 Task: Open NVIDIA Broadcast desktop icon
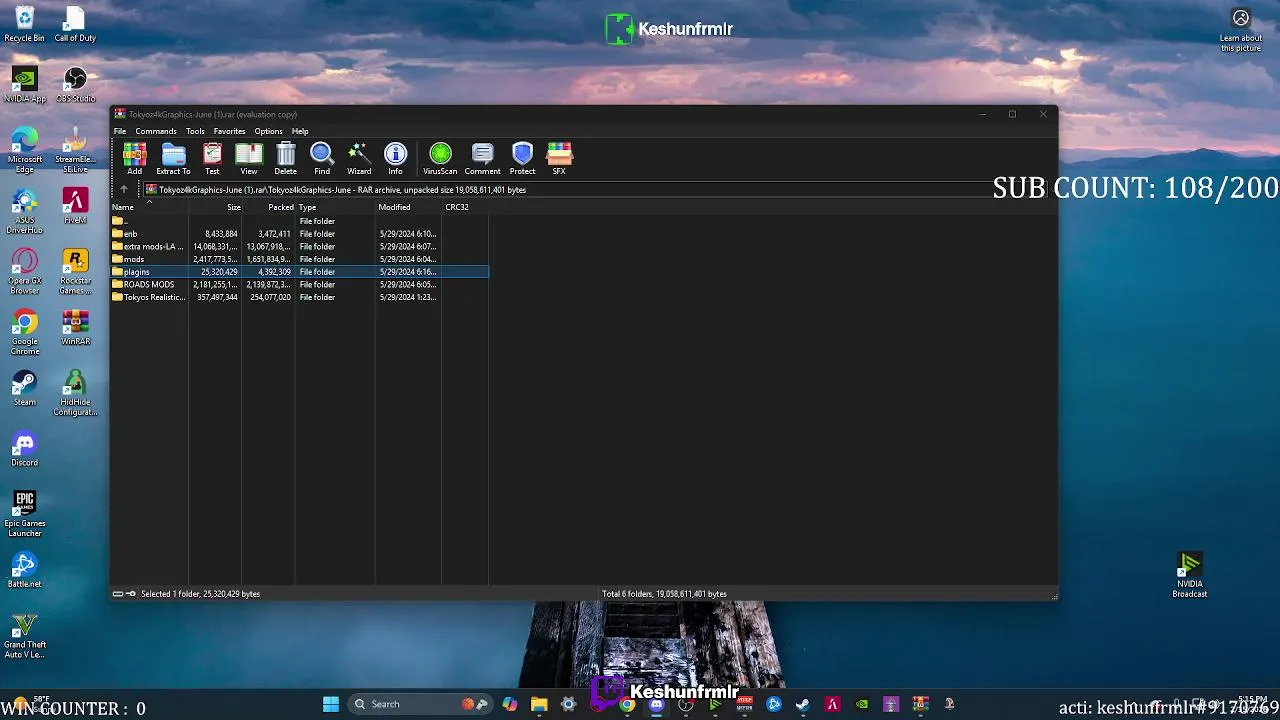1190,575
